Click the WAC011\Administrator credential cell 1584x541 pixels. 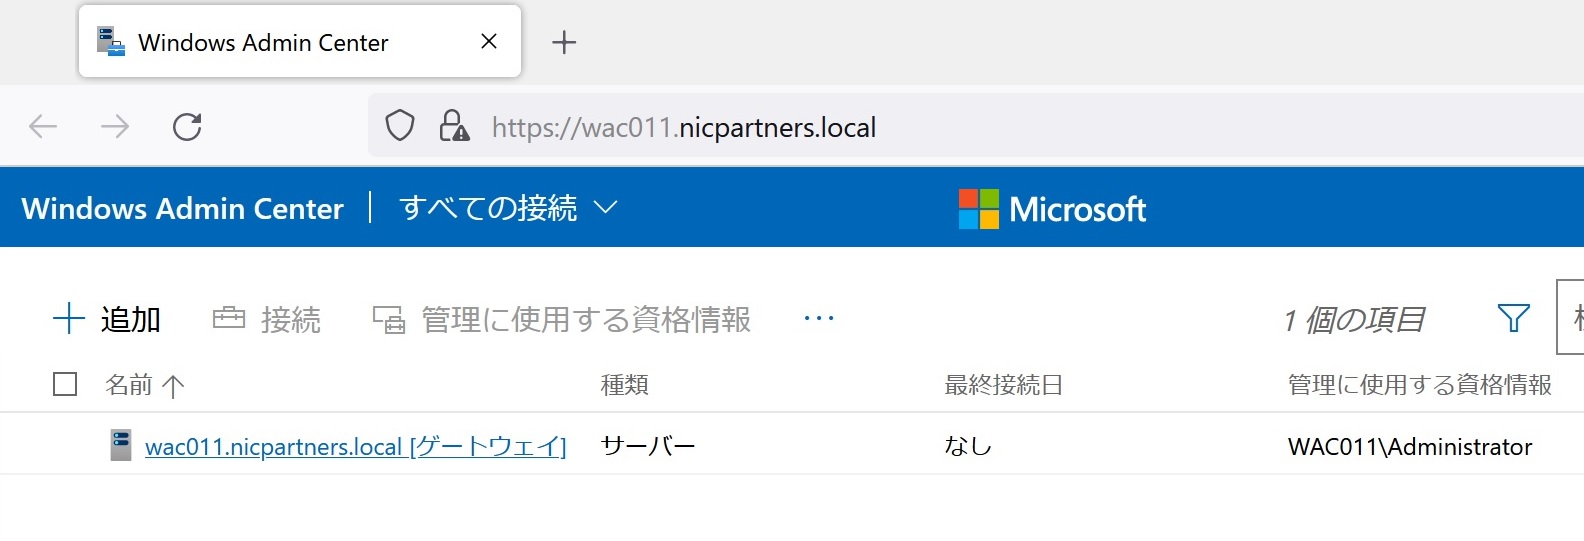(x=1410, y=447)
